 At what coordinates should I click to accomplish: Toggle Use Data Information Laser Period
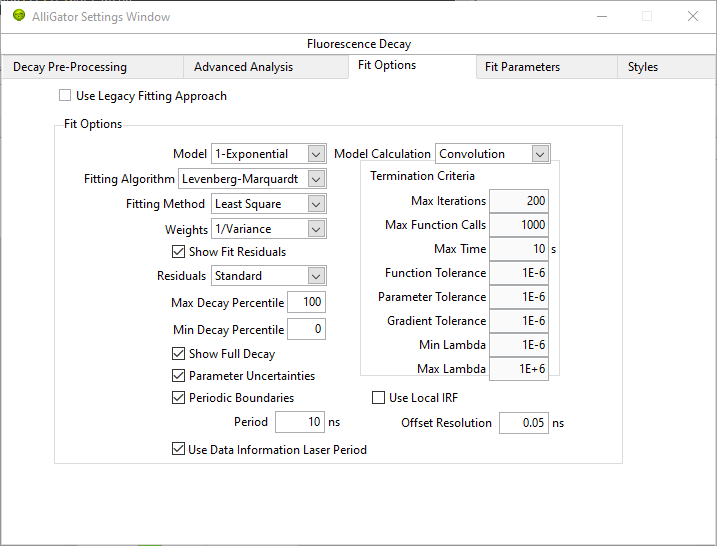pos(178,449)
